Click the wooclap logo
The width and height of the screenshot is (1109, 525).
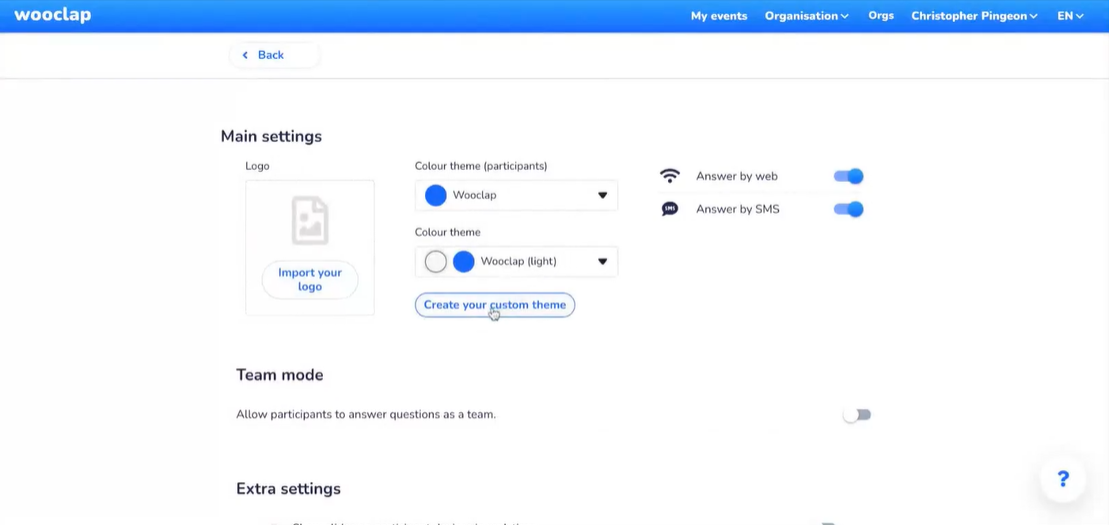point(52,15)
